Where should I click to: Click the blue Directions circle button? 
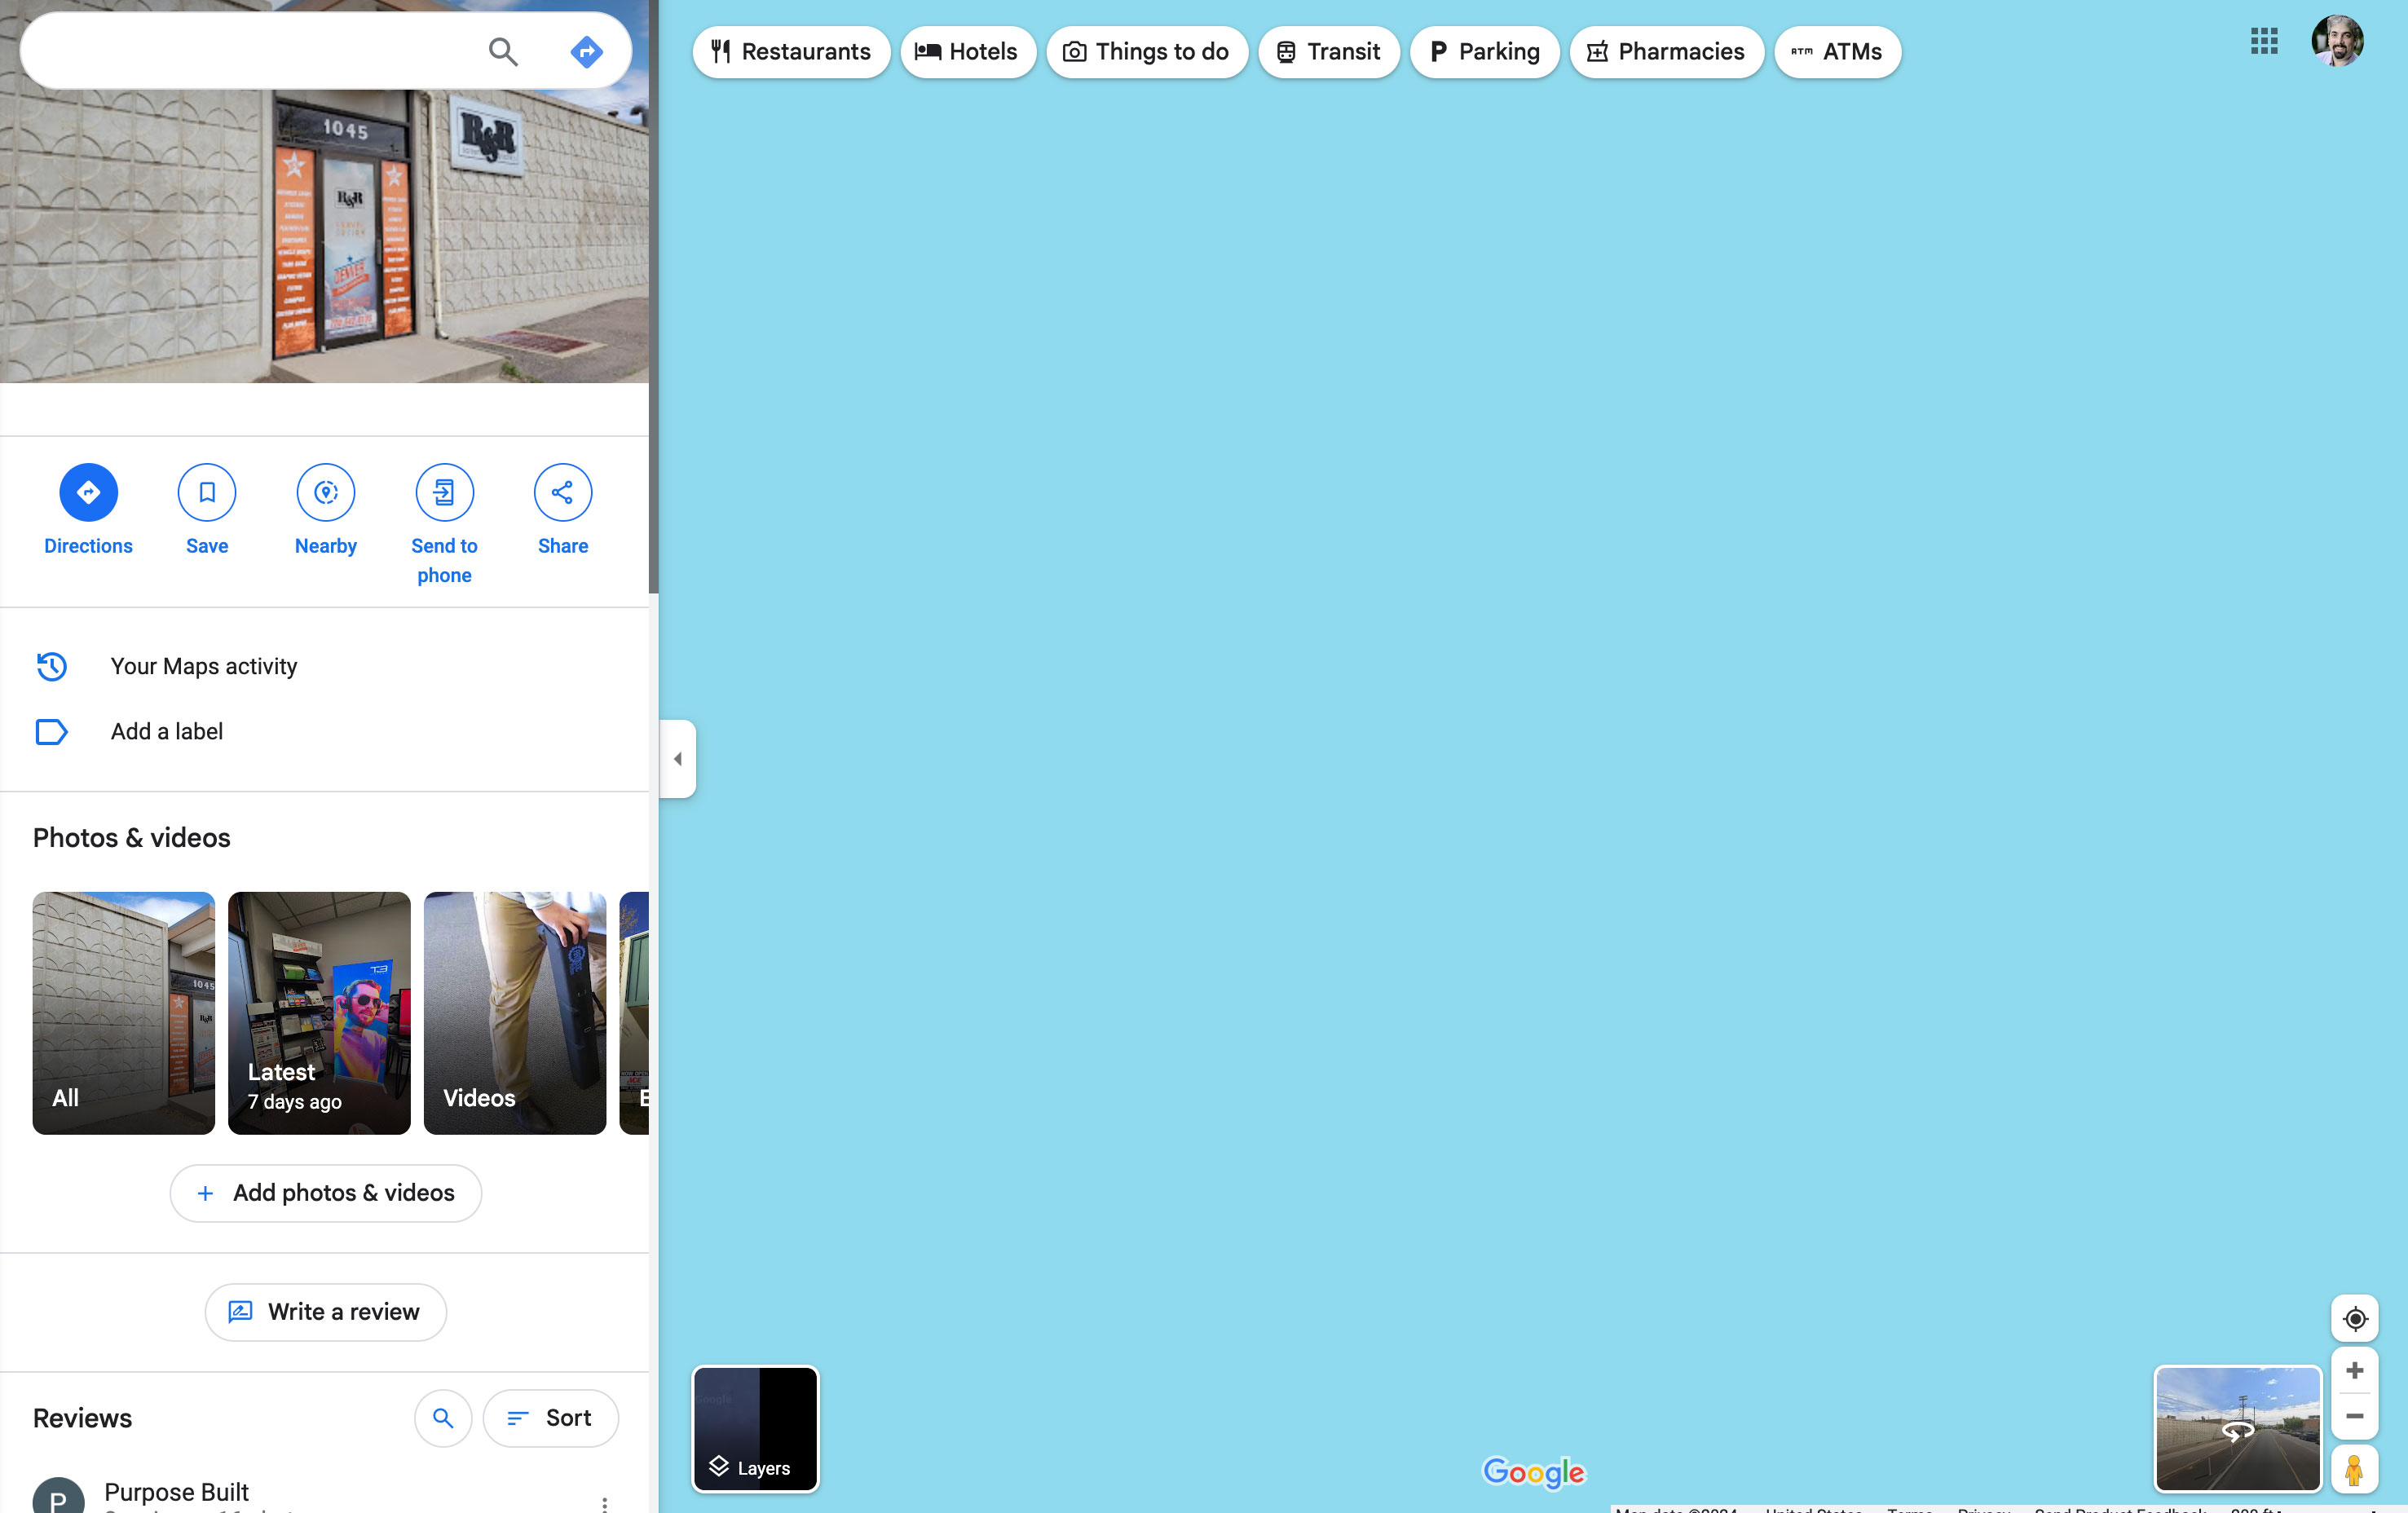coord(88,492)
